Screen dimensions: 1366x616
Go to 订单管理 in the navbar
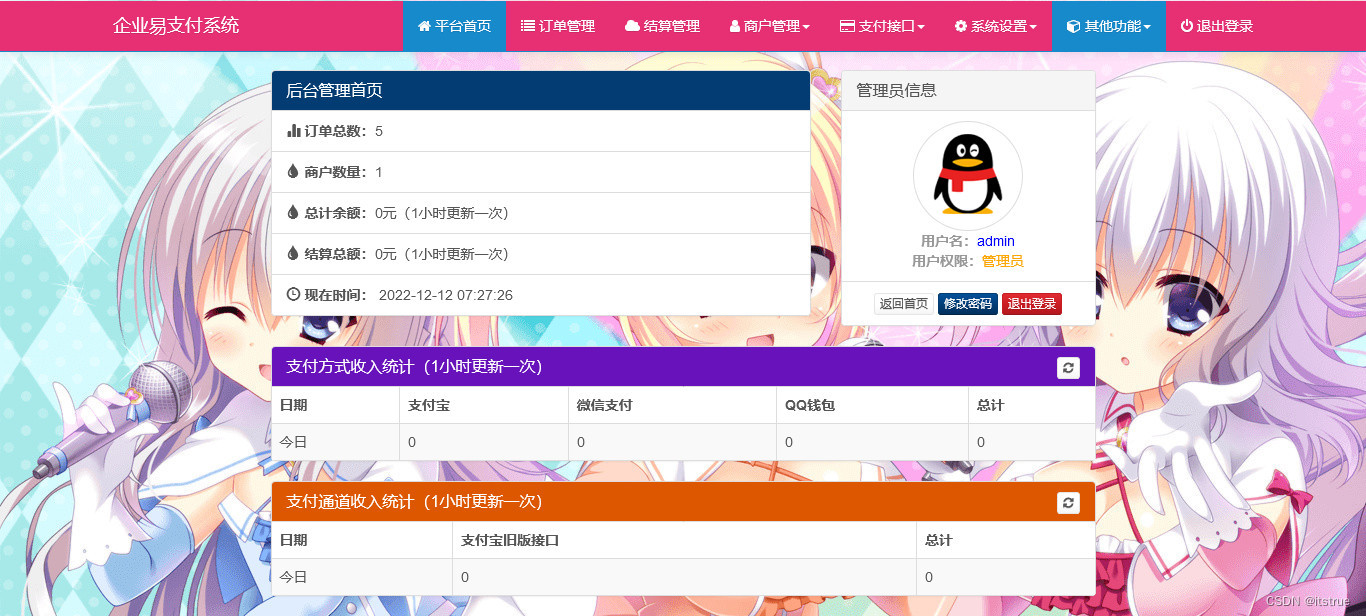coord(558,26)
